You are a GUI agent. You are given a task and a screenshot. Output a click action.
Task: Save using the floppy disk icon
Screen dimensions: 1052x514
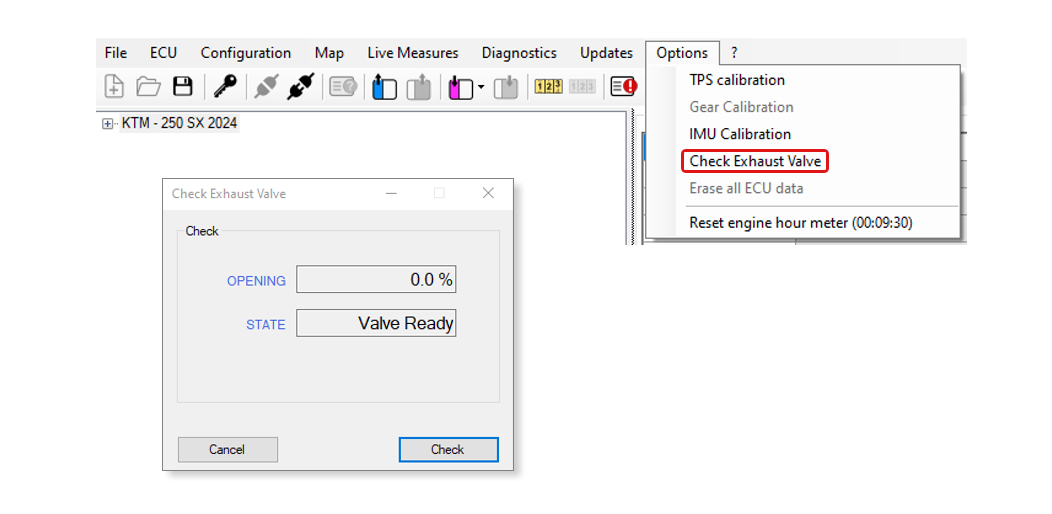point(182,87)
